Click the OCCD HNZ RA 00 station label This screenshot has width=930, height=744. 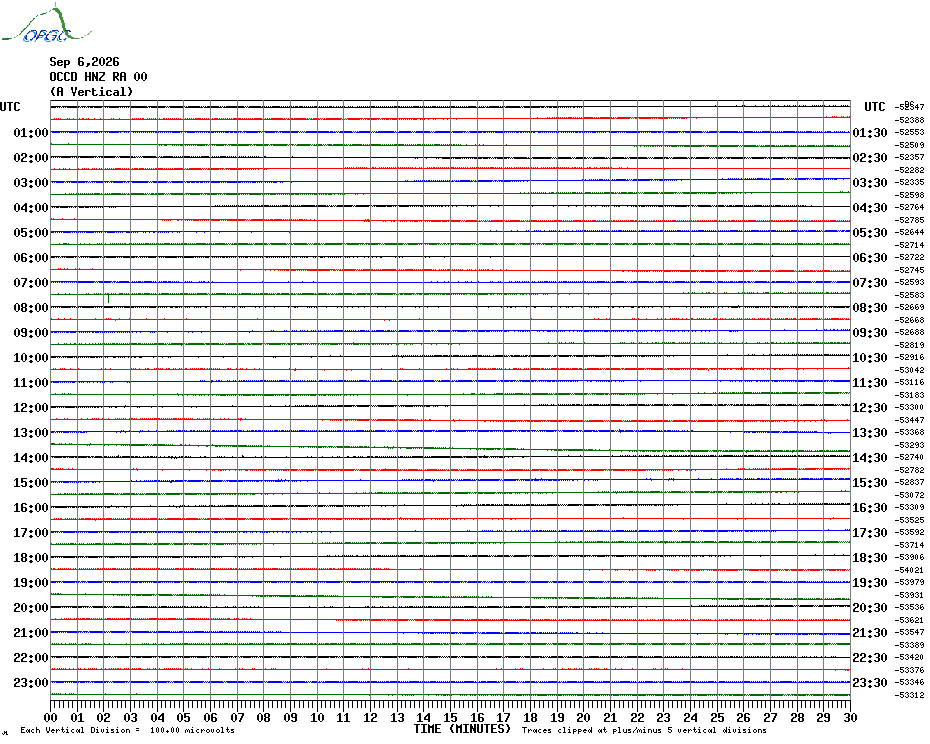(x=98, y=77)
